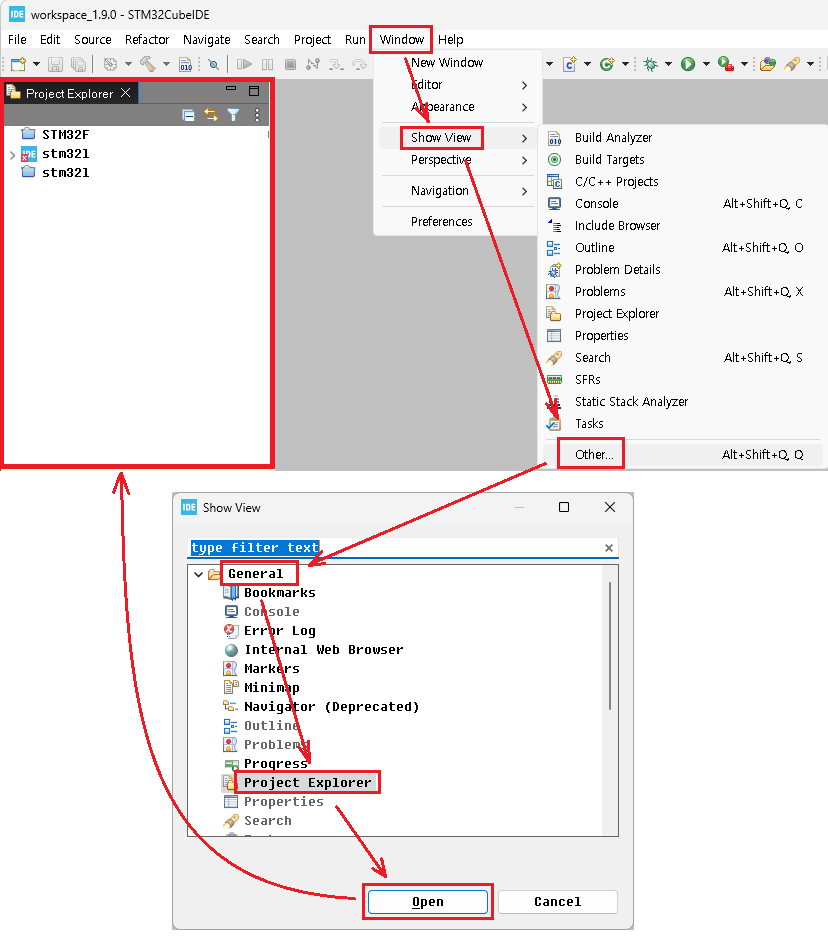This screenshot has height=940, width=828.
Task: Choose Other... in Show View submenu
Action: pos(683,454)
